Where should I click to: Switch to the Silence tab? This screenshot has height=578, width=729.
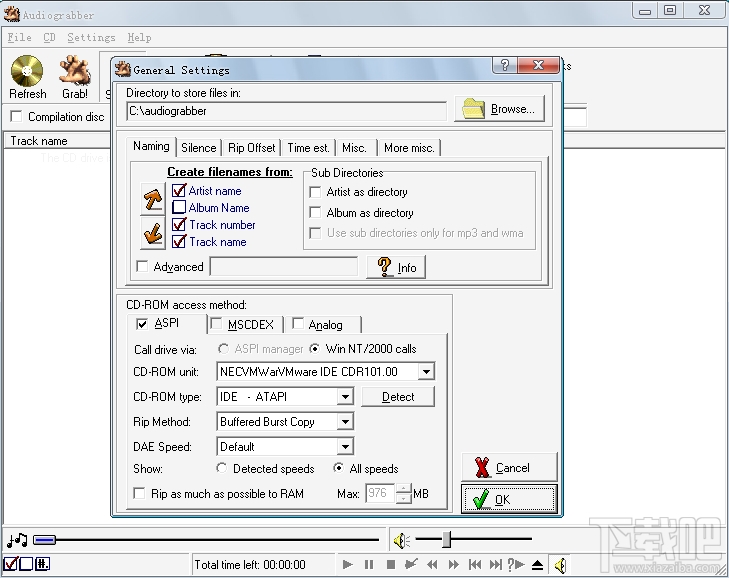point(199,148)
